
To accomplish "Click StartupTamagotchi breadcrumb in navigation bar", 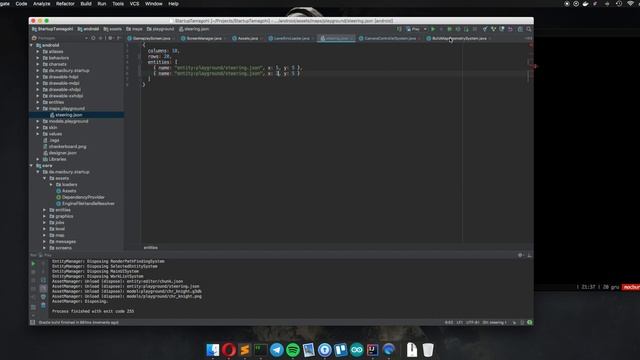I will click(53, 29).
